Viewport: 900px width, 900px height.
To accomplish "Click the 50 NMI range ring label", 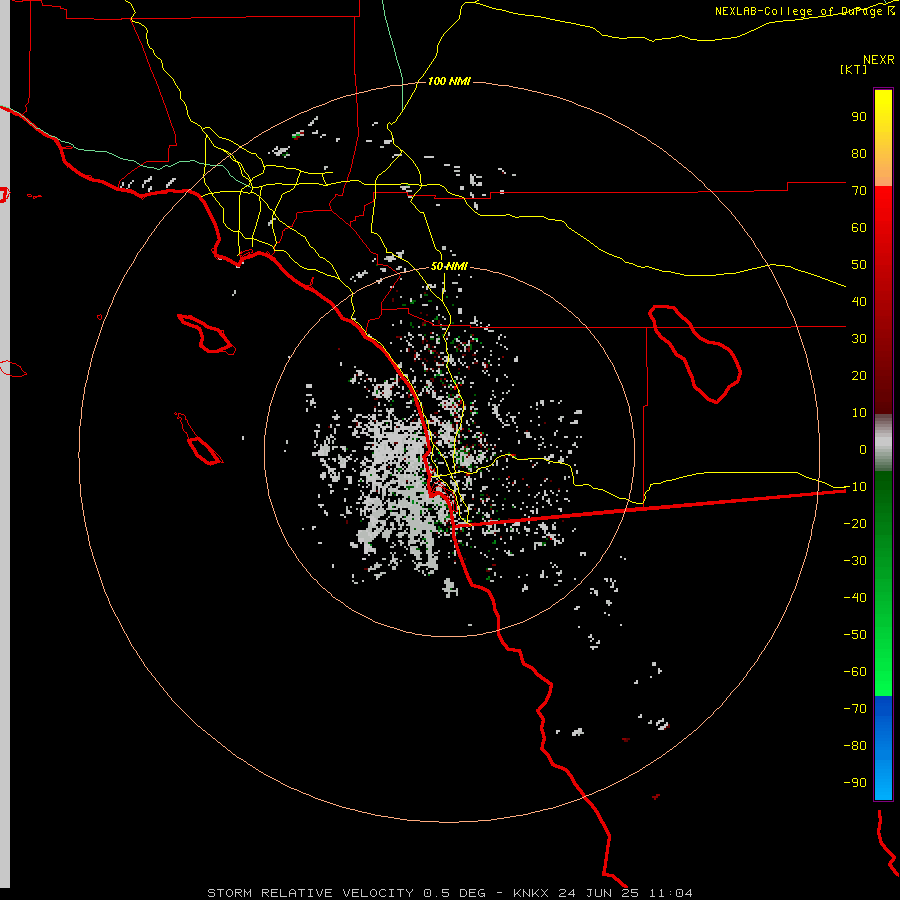I will [449, 266].
